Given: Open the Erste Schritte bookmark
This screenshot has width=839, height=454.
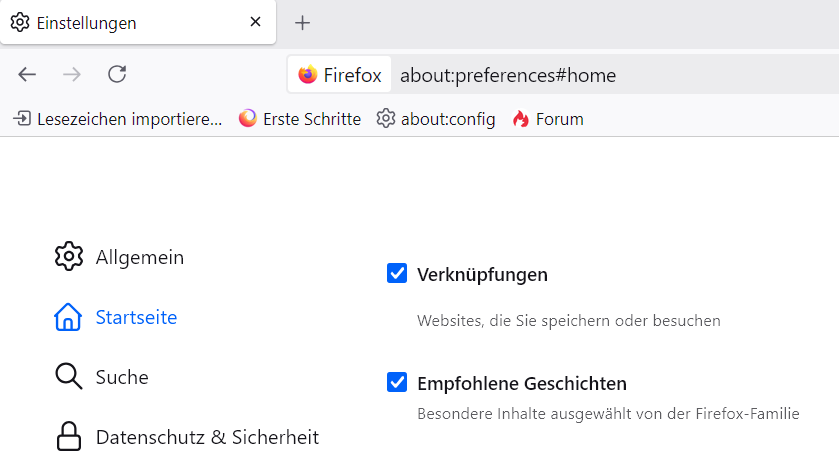Looking at the screenshot, I should pyautogui.click(x=300, y=119).
